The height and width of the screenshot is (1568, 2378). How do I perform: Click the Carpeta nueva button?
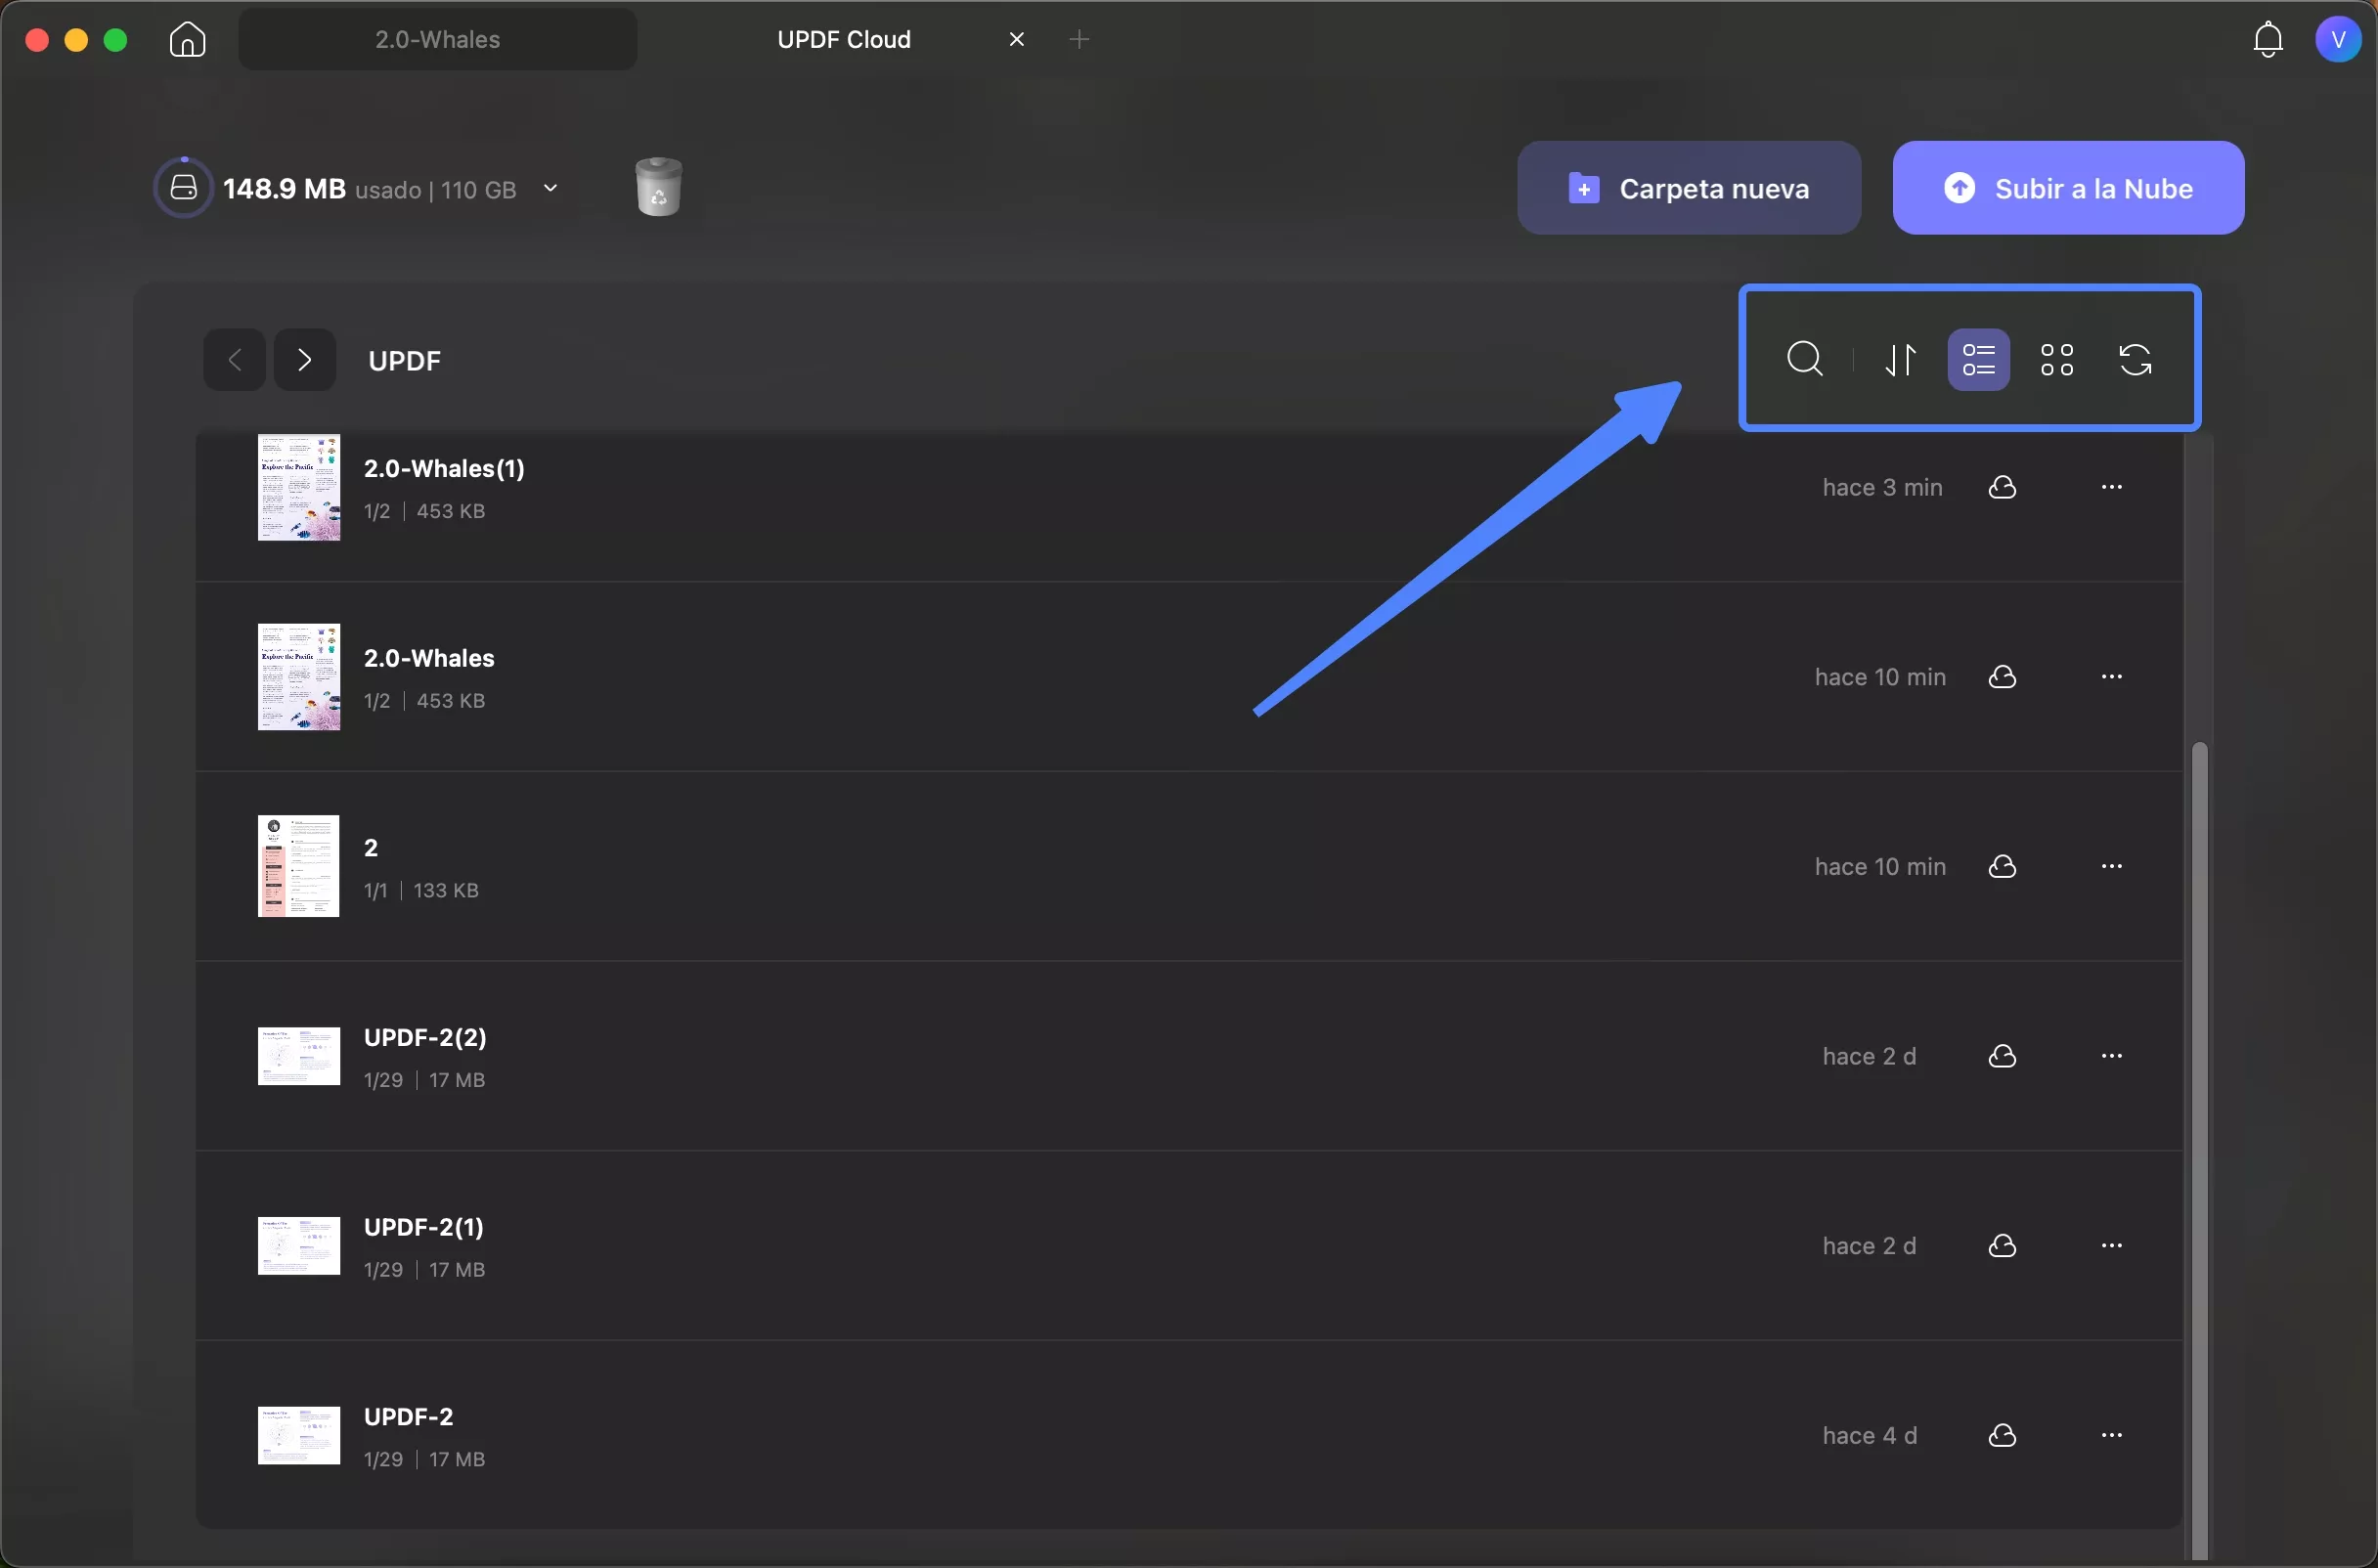[x=1688, y=188]
